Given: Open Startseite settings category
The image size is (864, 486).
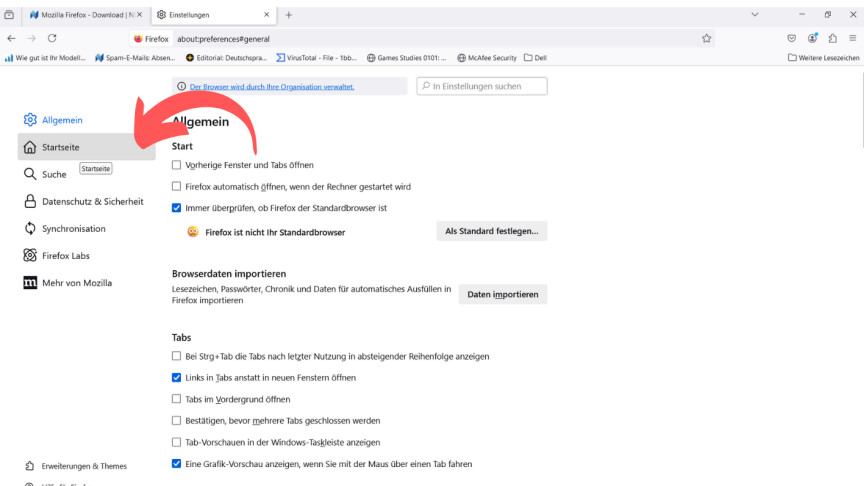Looking at the screenshot, I should (87, 147).
